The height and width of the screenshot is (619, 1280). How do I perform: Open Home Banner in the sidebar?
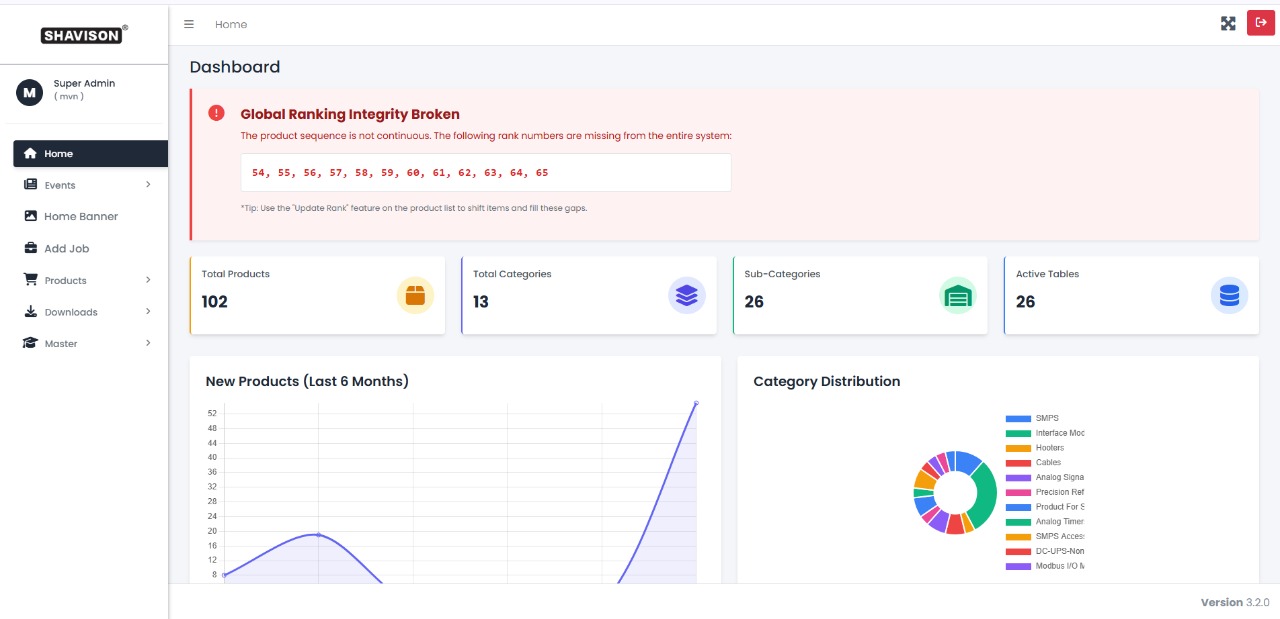[x=80, y=217]
